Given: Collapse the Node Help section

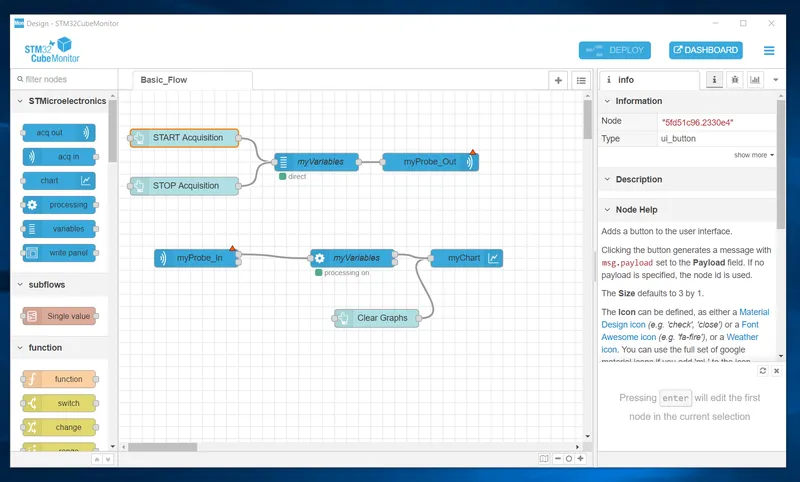Looking at the screenshot, I should [x=608, y=210].
